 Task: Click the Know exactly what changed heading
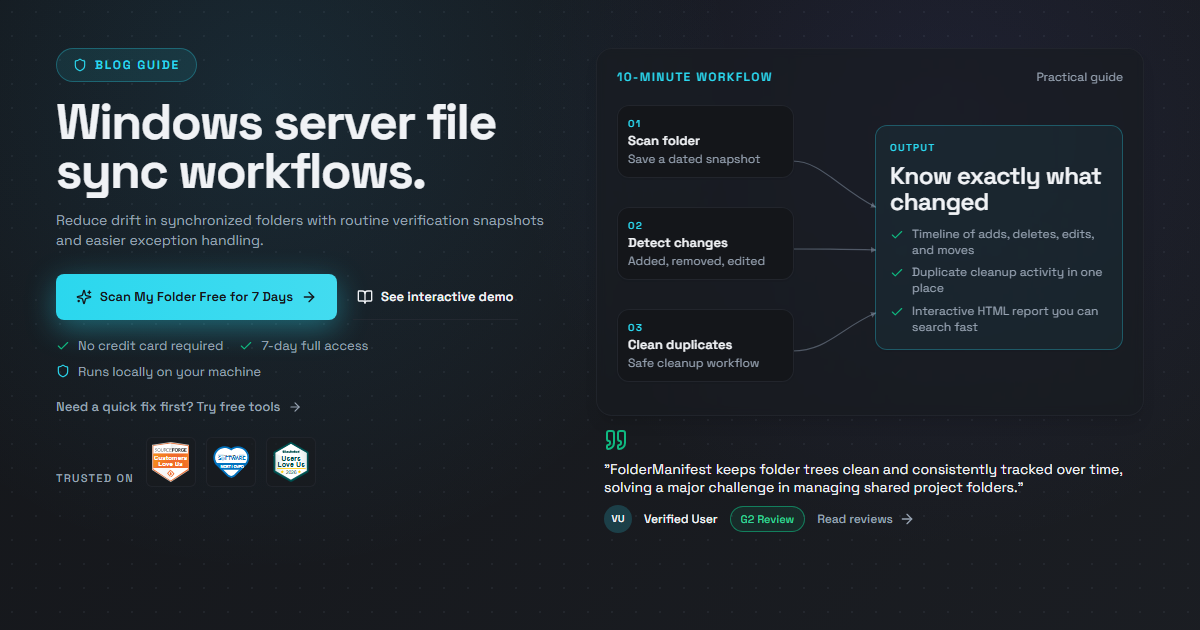click(995, 189)
